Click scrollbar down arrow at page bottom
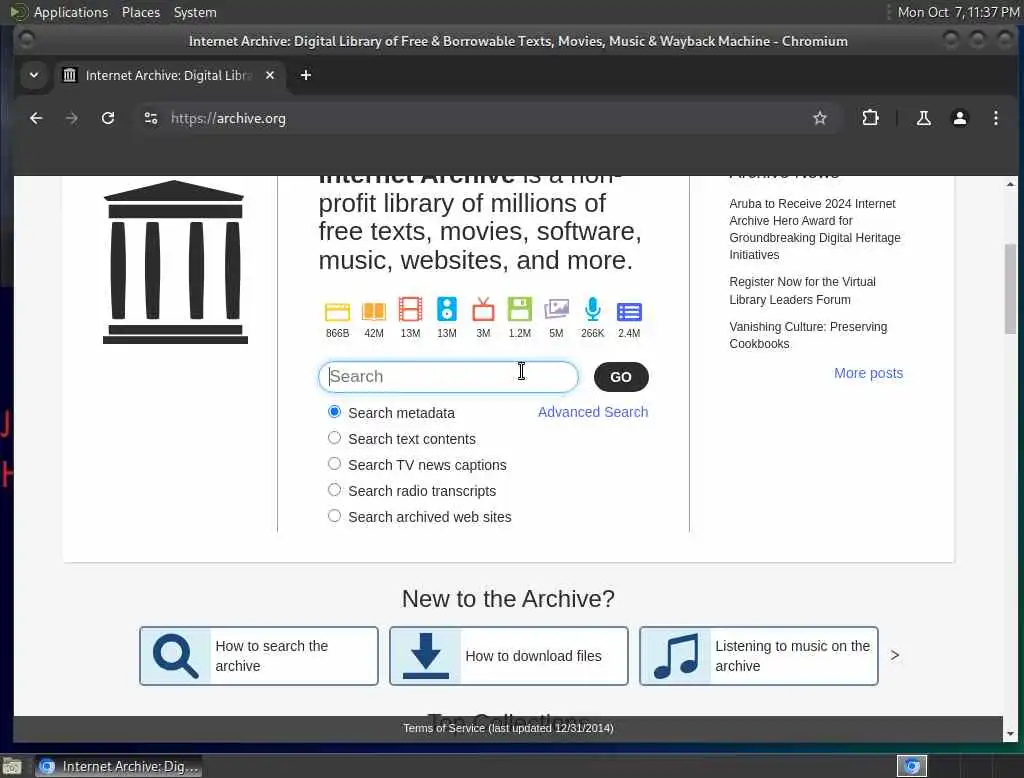Image resolution: width=1024 pixels, height=778 pixels. pyautogui.click(x=1010, y=734)
